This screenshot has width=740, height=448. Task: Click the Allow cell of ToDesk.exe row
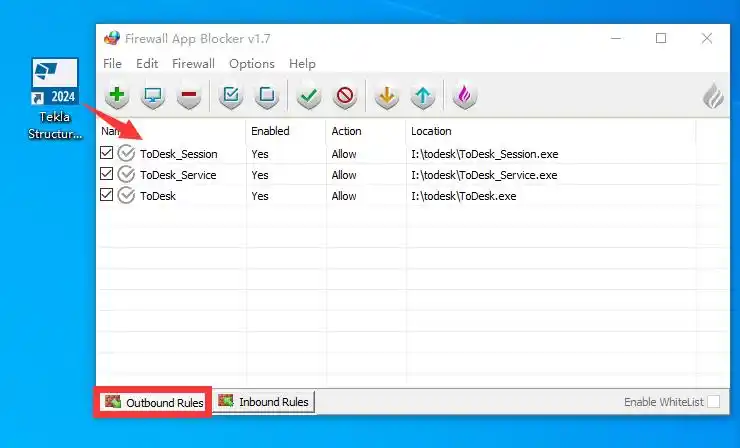[344, 196]
